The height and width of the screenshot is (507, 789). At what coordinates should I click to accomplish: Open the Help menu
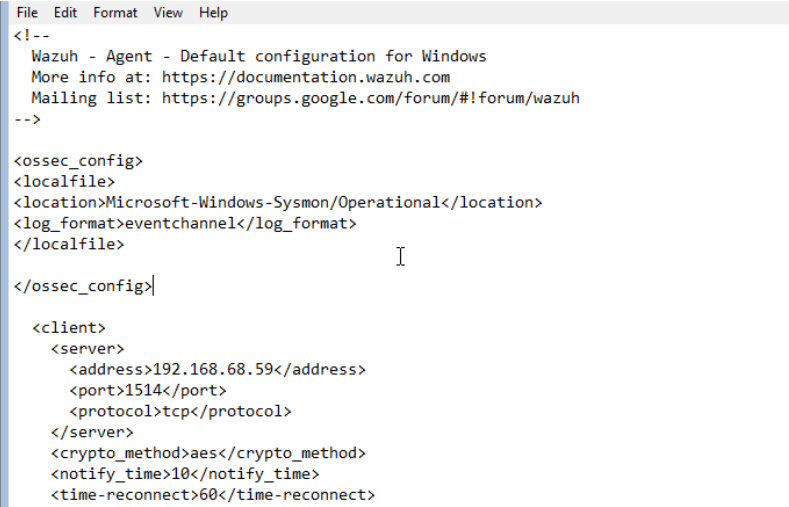tap(213, 13)
